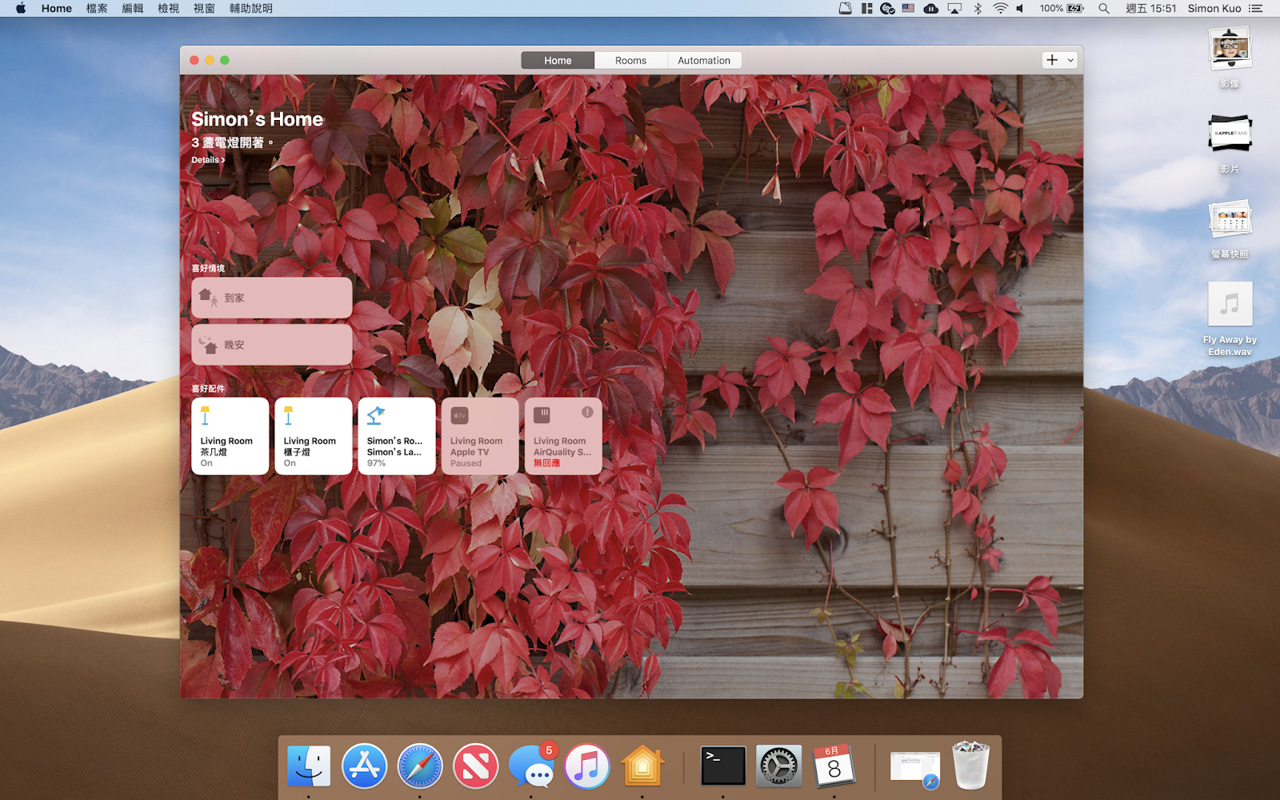
Task: Open Terminal from the Dock
Action: click(723, 766)
